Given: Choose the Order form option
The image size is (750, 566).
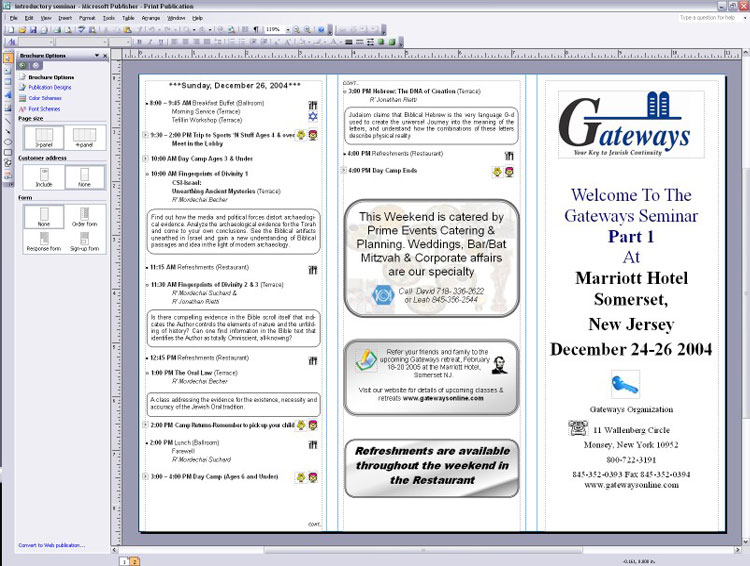Looking at the screenshot, I should 85,217.
